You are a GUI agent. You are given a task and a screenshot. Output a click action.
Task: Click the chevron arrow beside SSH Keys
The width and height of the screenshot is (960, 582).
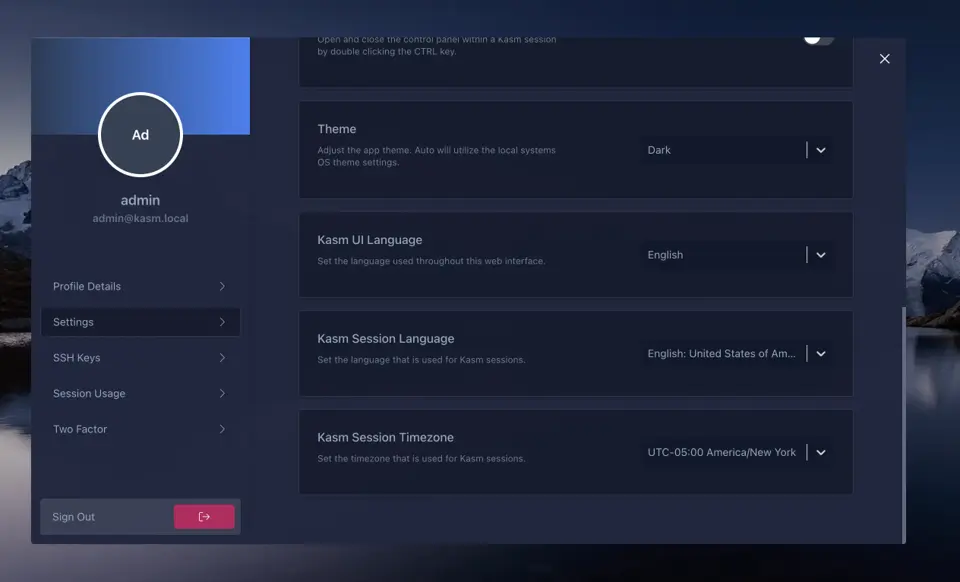pos(222,357)
